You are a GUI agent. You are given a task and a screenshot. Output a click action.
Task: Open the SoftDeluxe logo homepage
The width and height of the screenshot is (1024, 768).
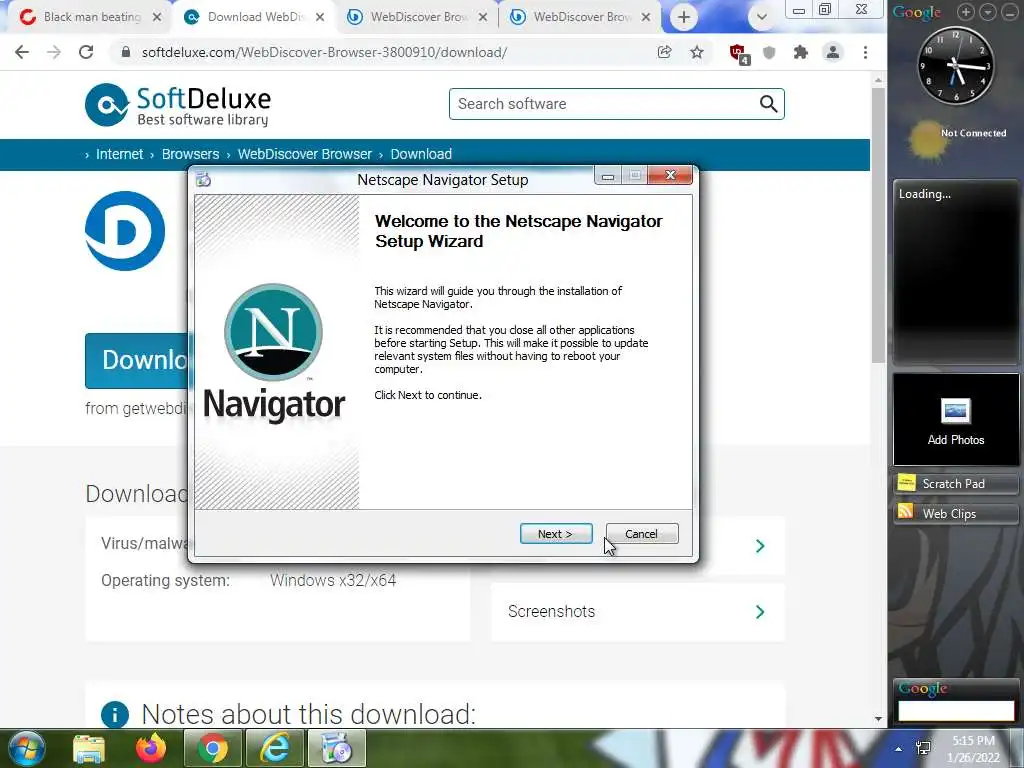178,104
